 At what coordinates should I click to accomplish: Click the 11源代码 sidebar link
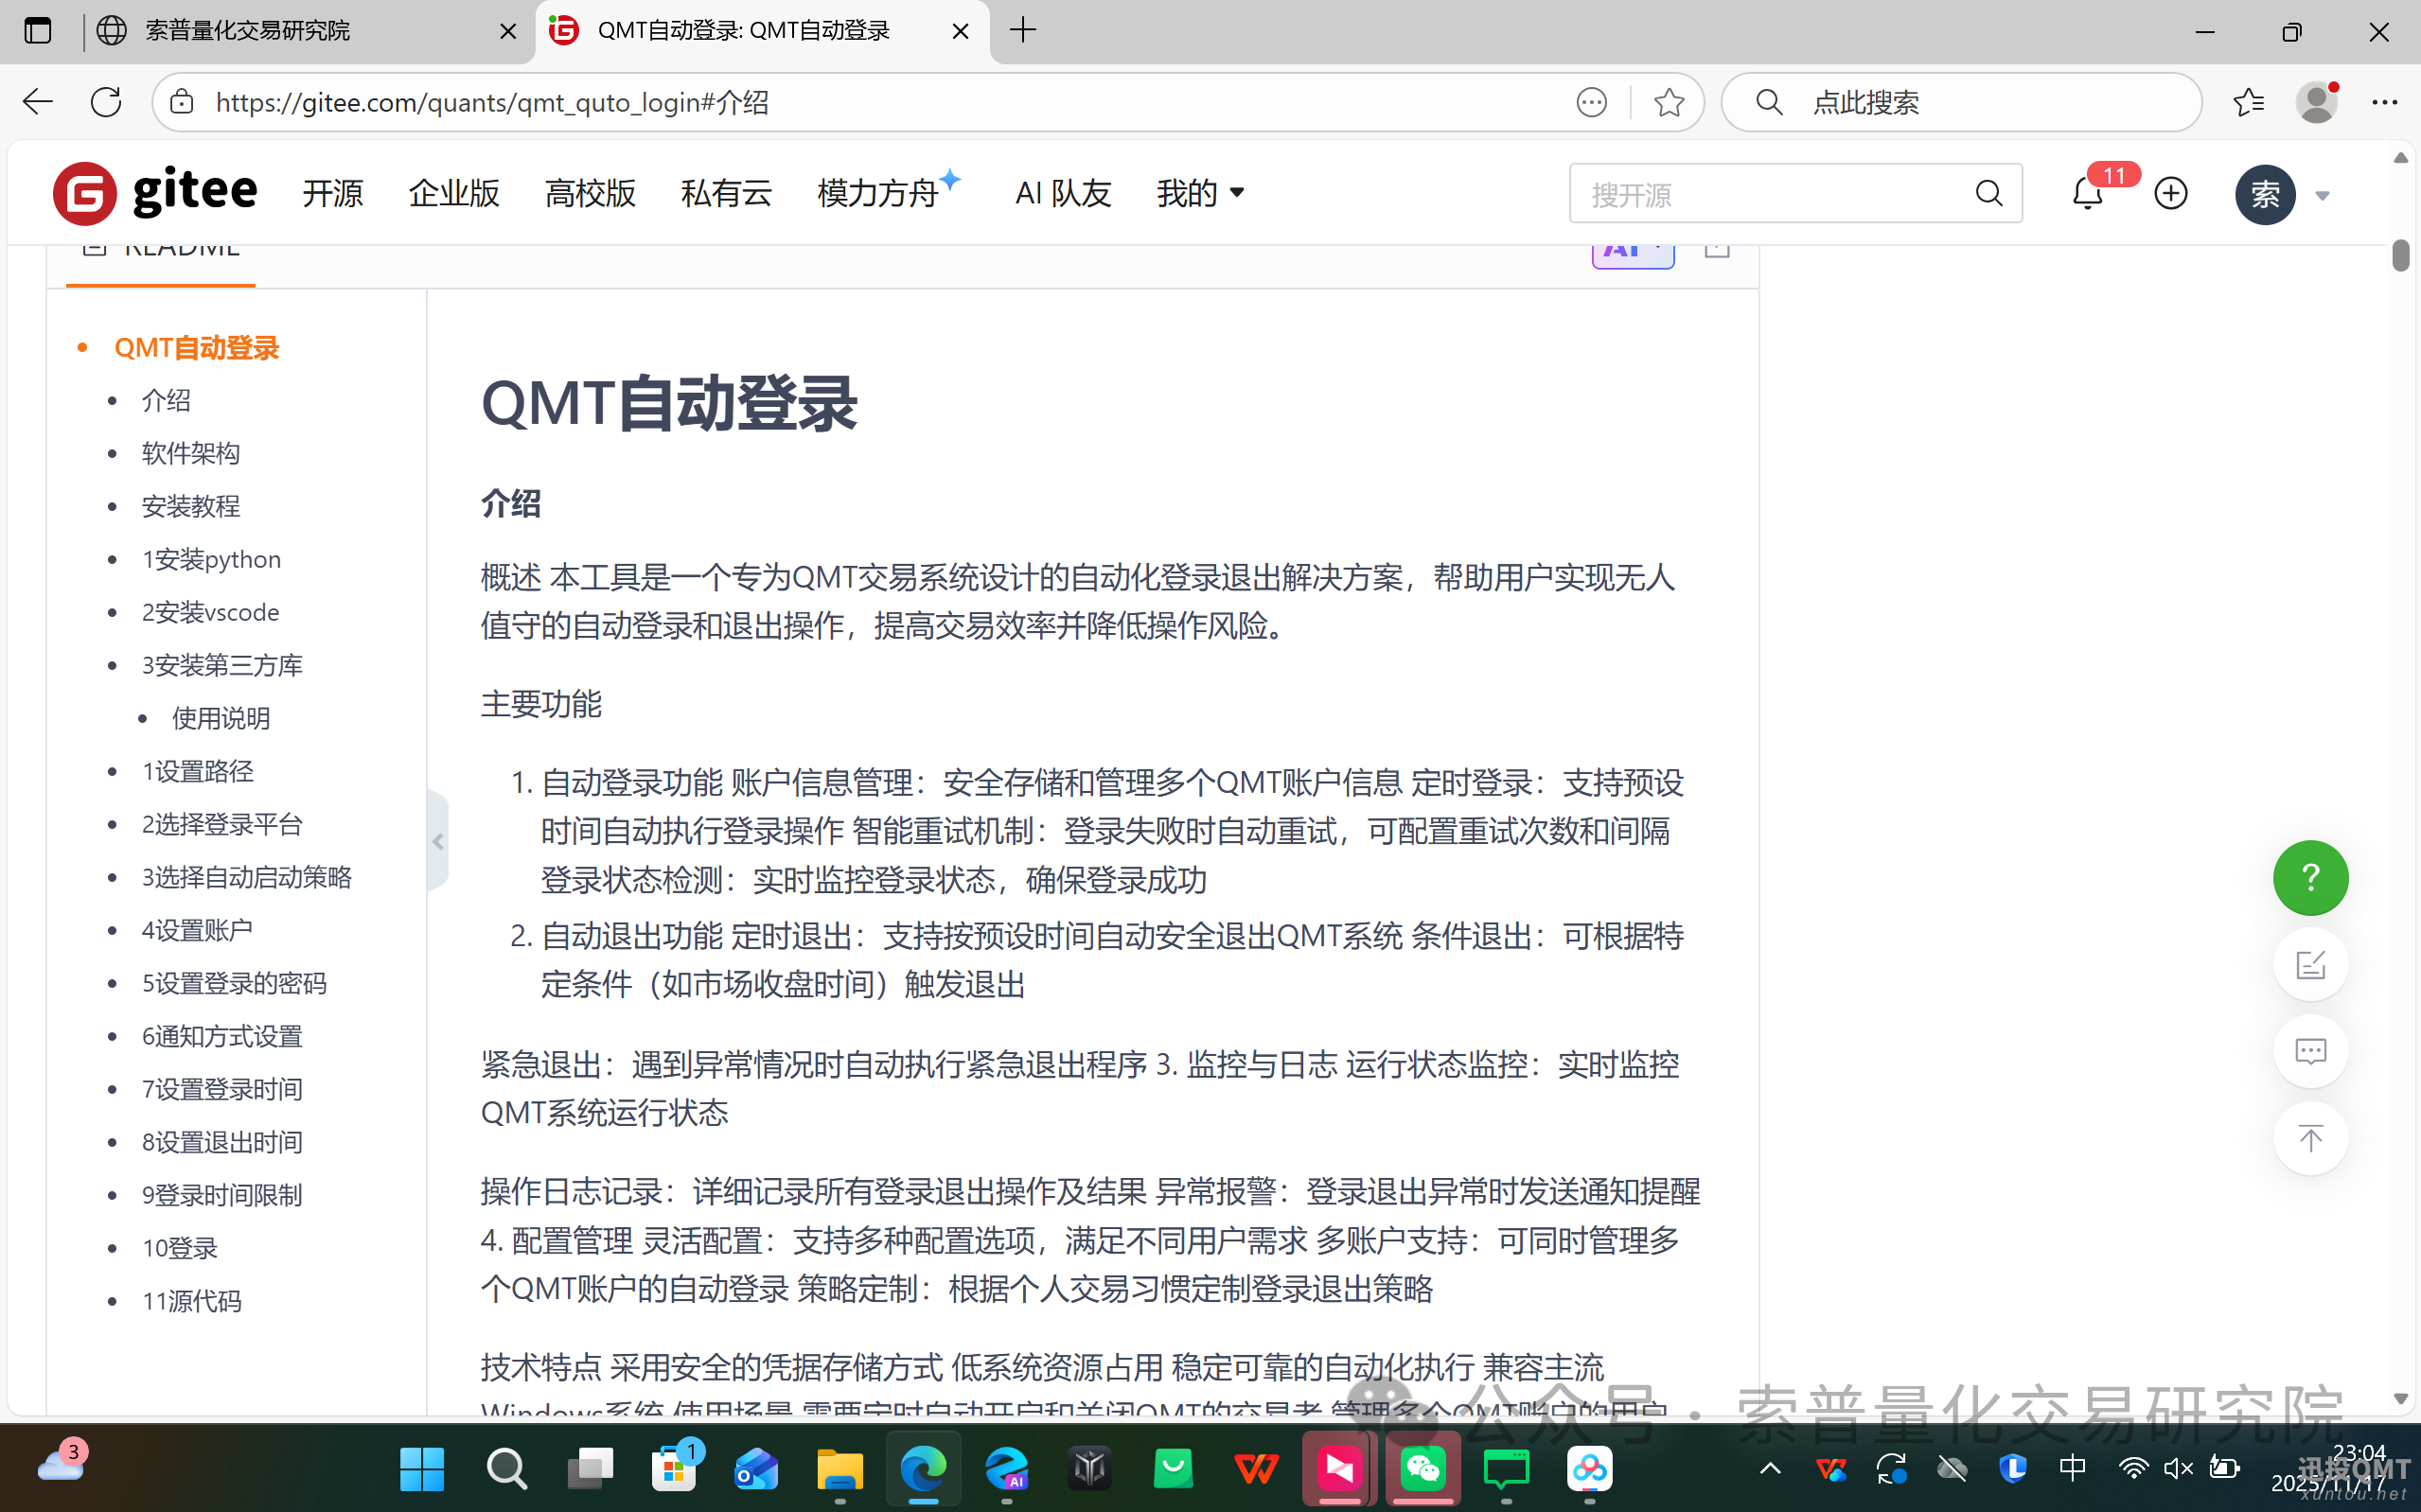point(191,1301)
